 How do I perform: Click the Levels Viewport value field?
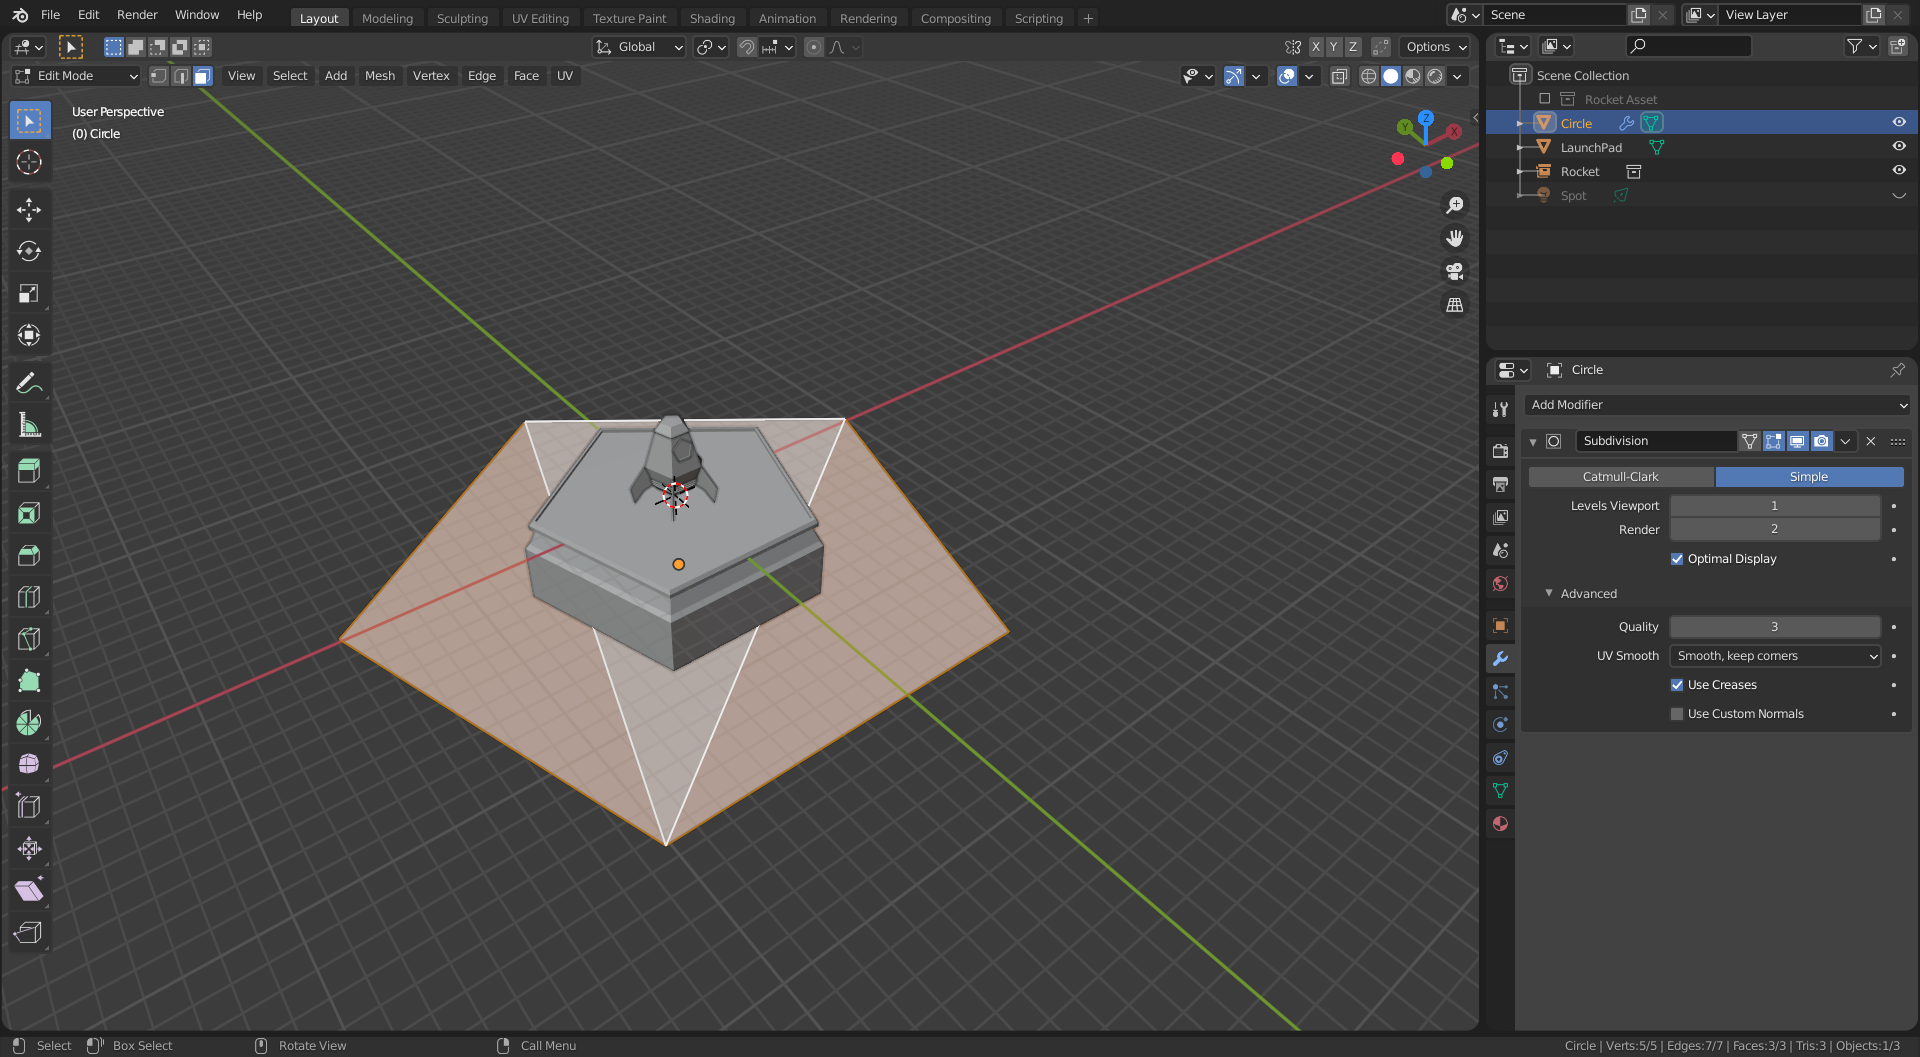point(1775,506)
